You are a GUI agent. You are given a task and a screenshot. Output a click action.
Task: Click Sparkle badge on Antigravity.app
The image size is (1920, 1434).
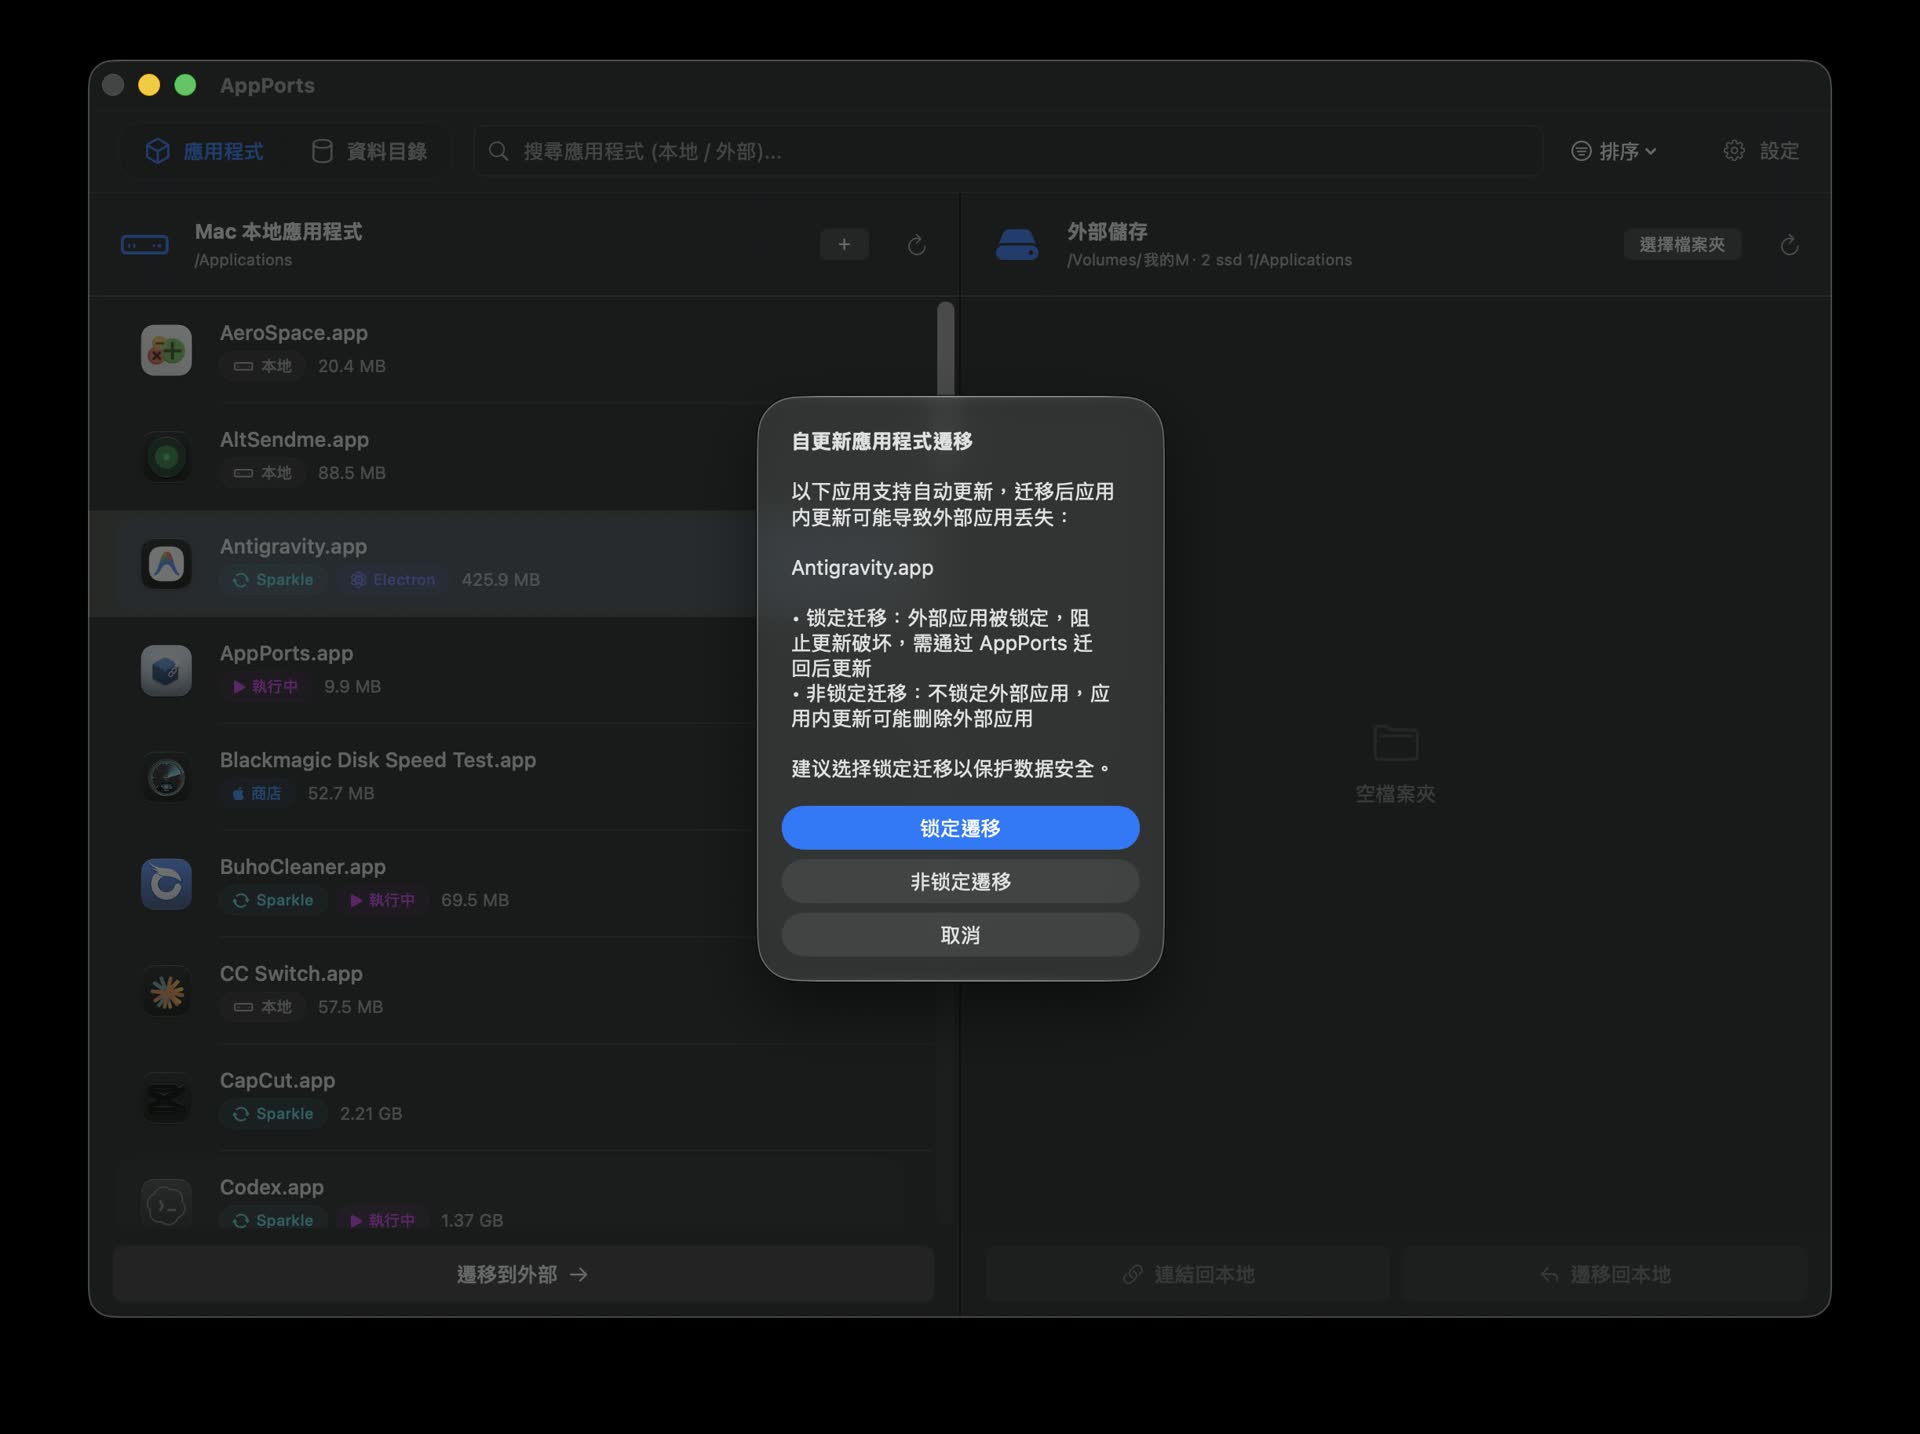273,580
